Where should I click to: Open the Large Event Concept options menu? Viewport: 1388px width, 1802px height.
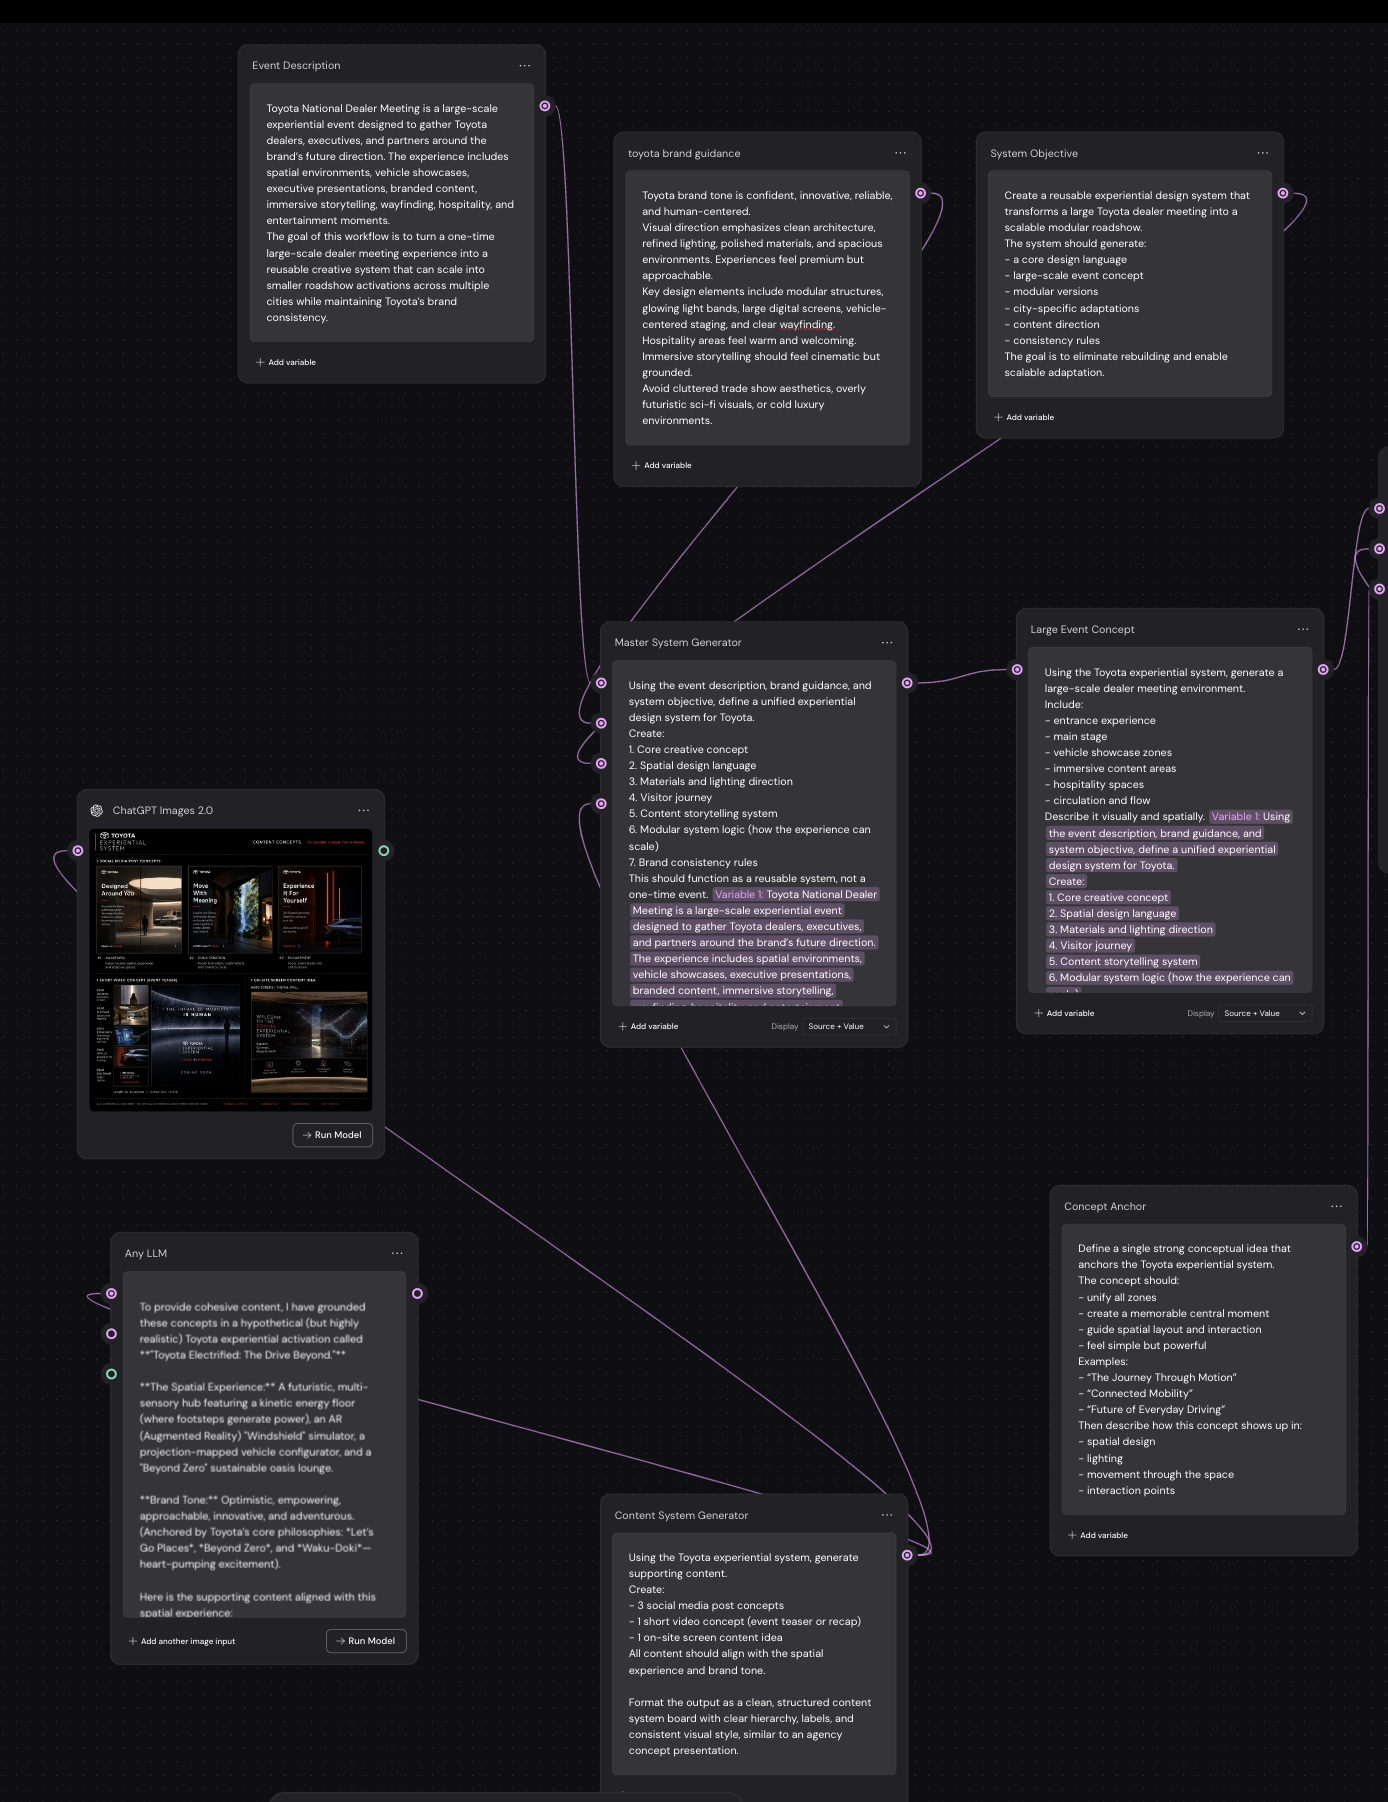point(1303,629)
